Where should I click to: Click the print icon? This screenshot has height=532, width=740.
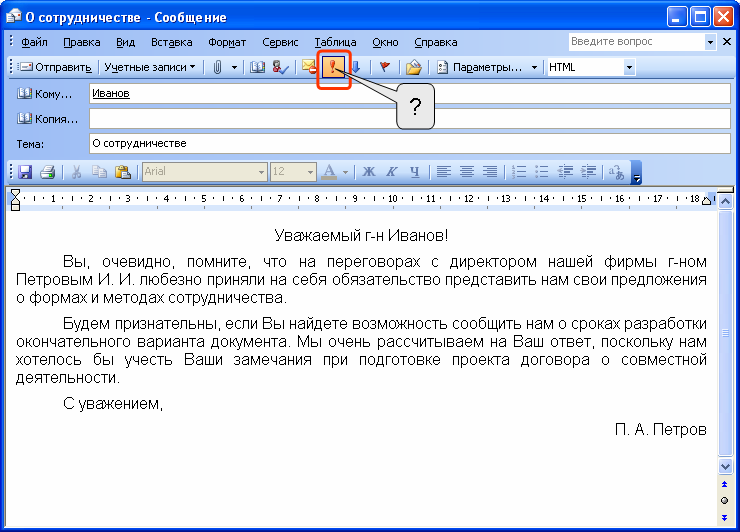click(x=48, y=172)
